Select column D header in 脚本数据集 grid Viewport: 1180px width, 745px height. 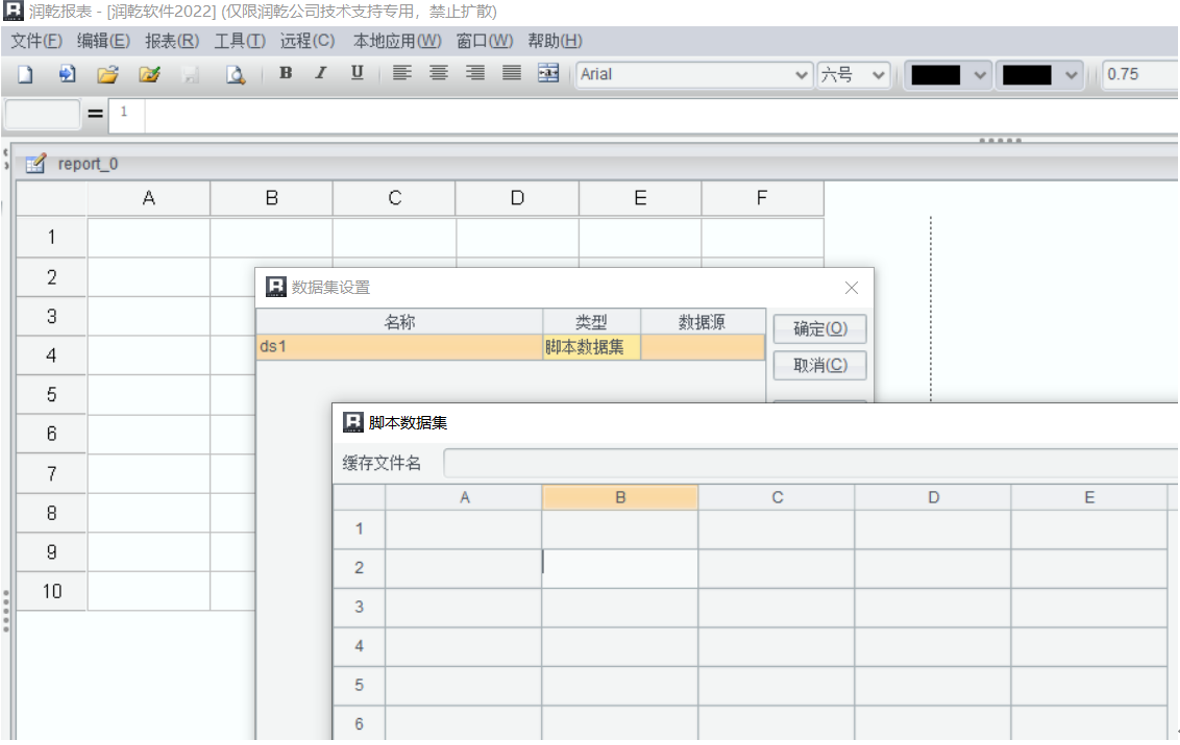click(x=933, y=497)
